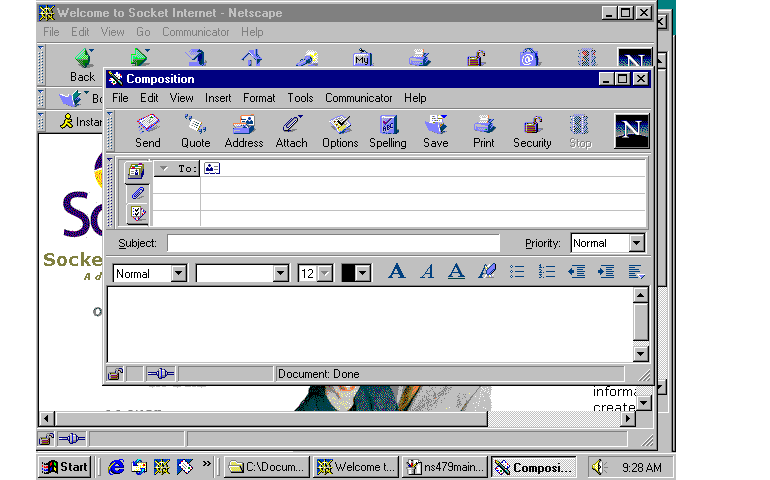
Task: Switch to Welcome t... taskbar button
Action: click(x=356, y=467)
